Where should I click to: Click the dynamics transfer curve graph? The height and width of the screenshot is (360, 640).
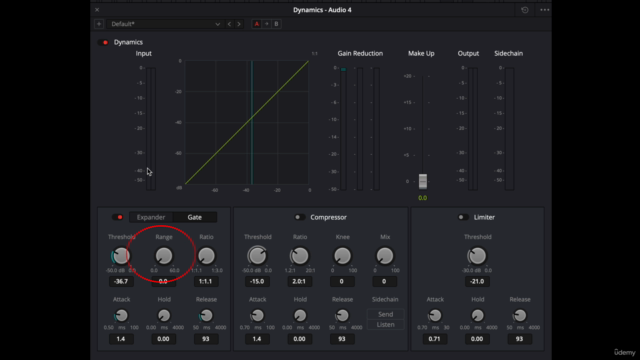pyautogui.click(x=247, y=122)
